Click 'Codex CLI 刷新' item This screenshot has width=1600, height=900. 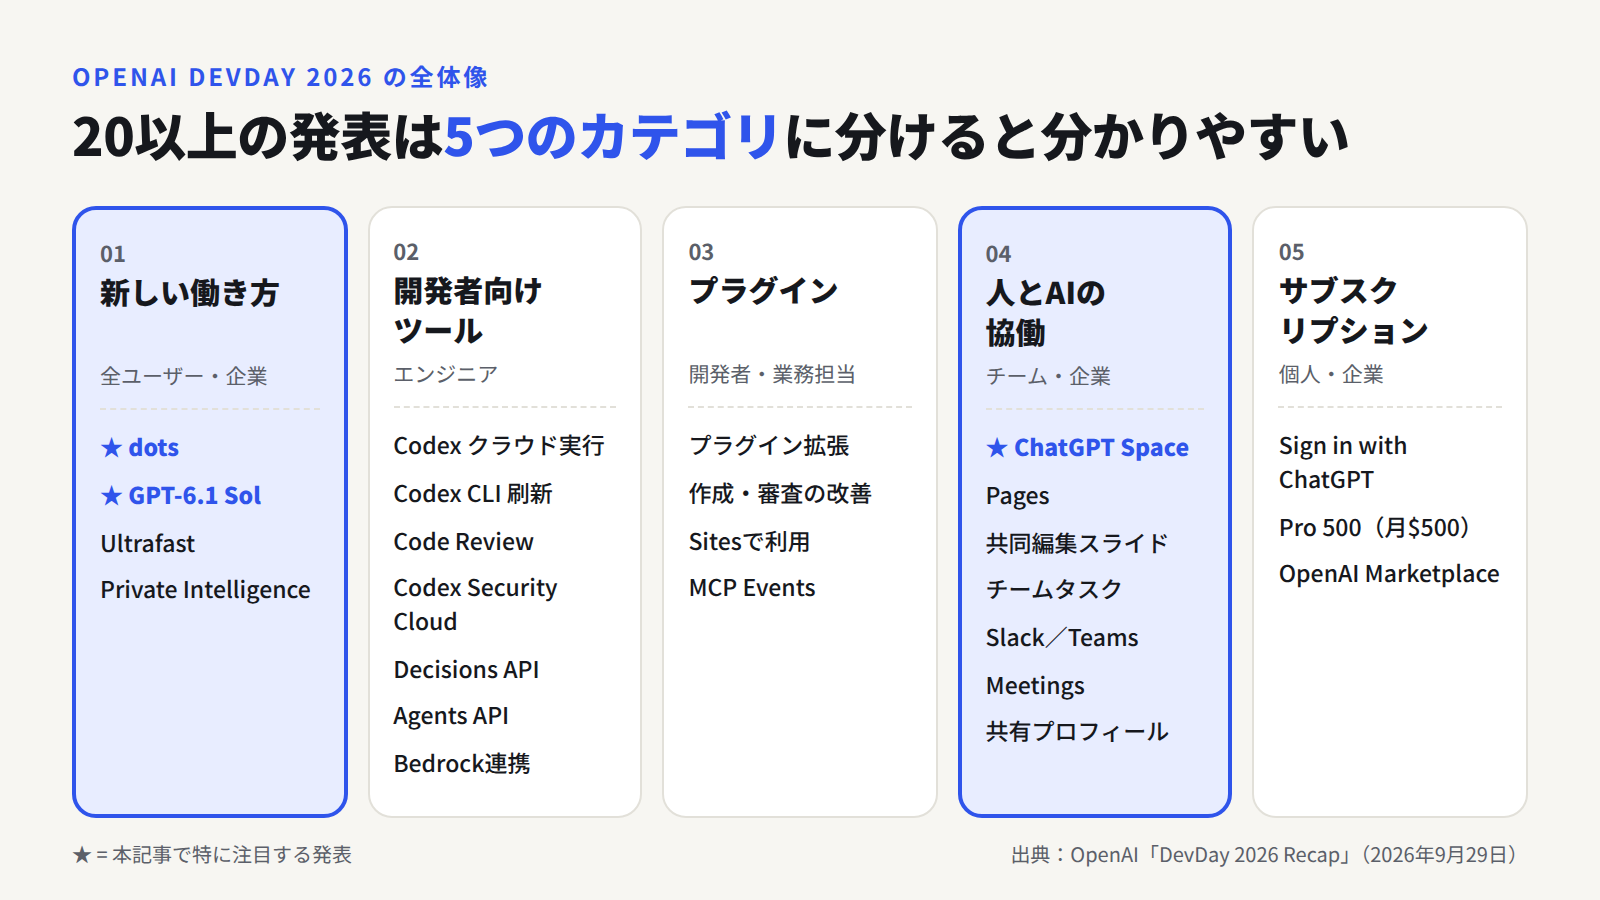pyautogui.click(x=473, y=494)
